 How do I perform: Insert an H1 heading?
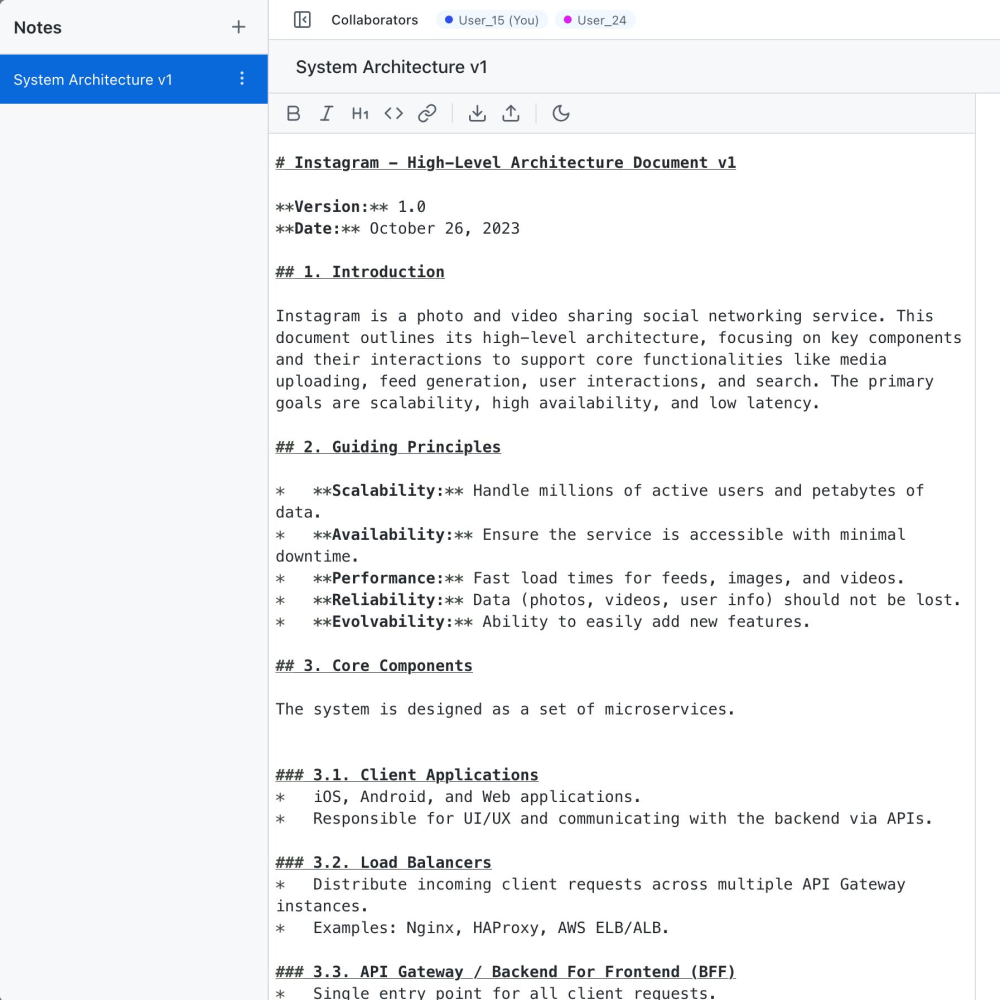click(x=360, y=114)
